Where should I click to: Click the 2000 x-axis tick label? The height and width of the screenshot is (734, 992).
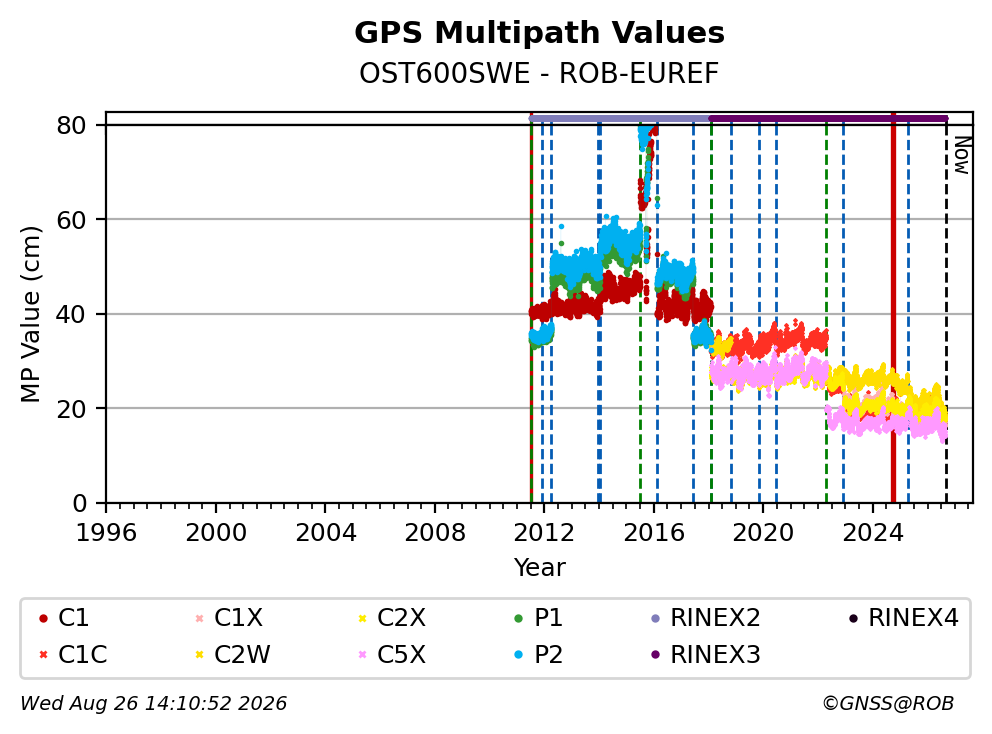click(x=216, y=533)
